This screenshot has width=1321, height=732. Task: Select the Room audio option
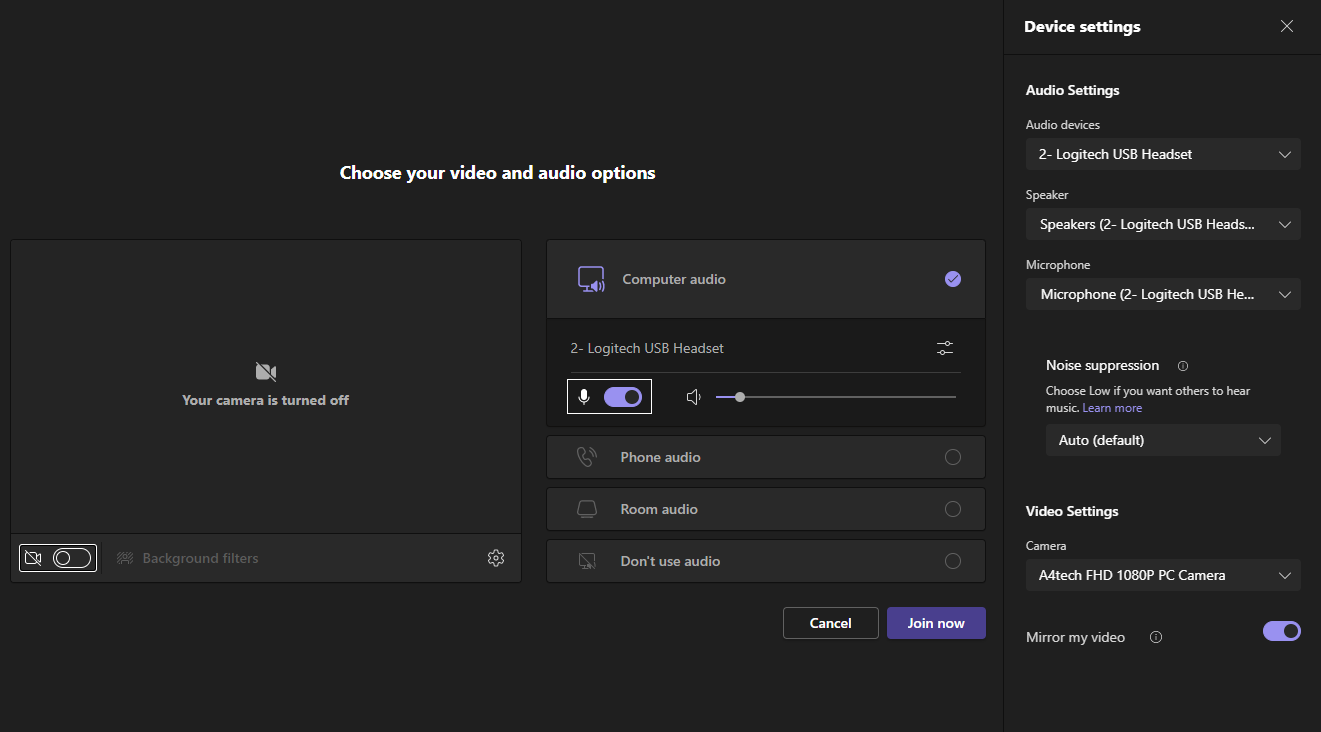click(952, 509)
